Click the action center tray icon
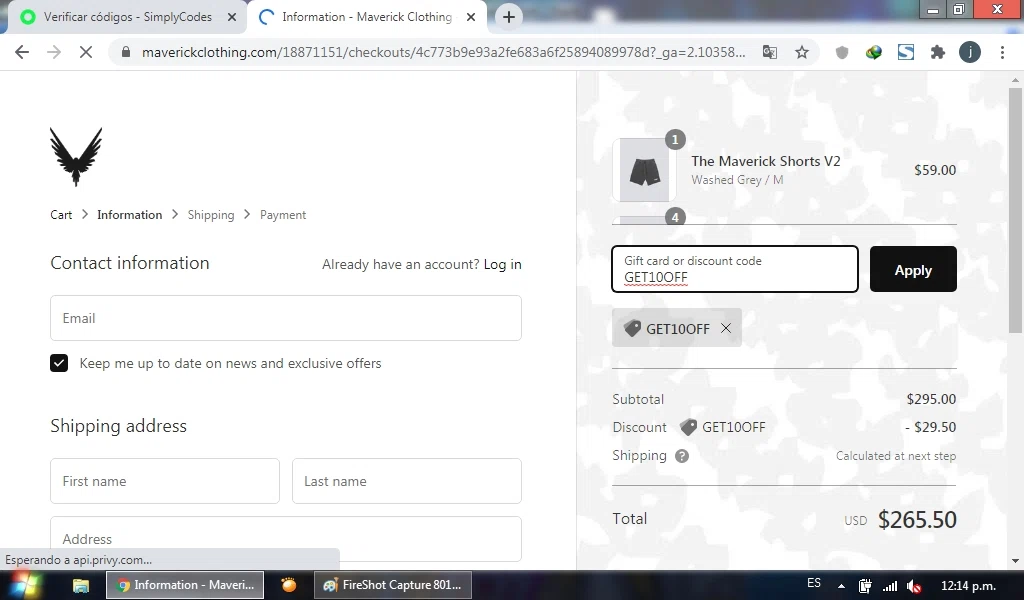 pyautogui.click(x=865, y=586)
